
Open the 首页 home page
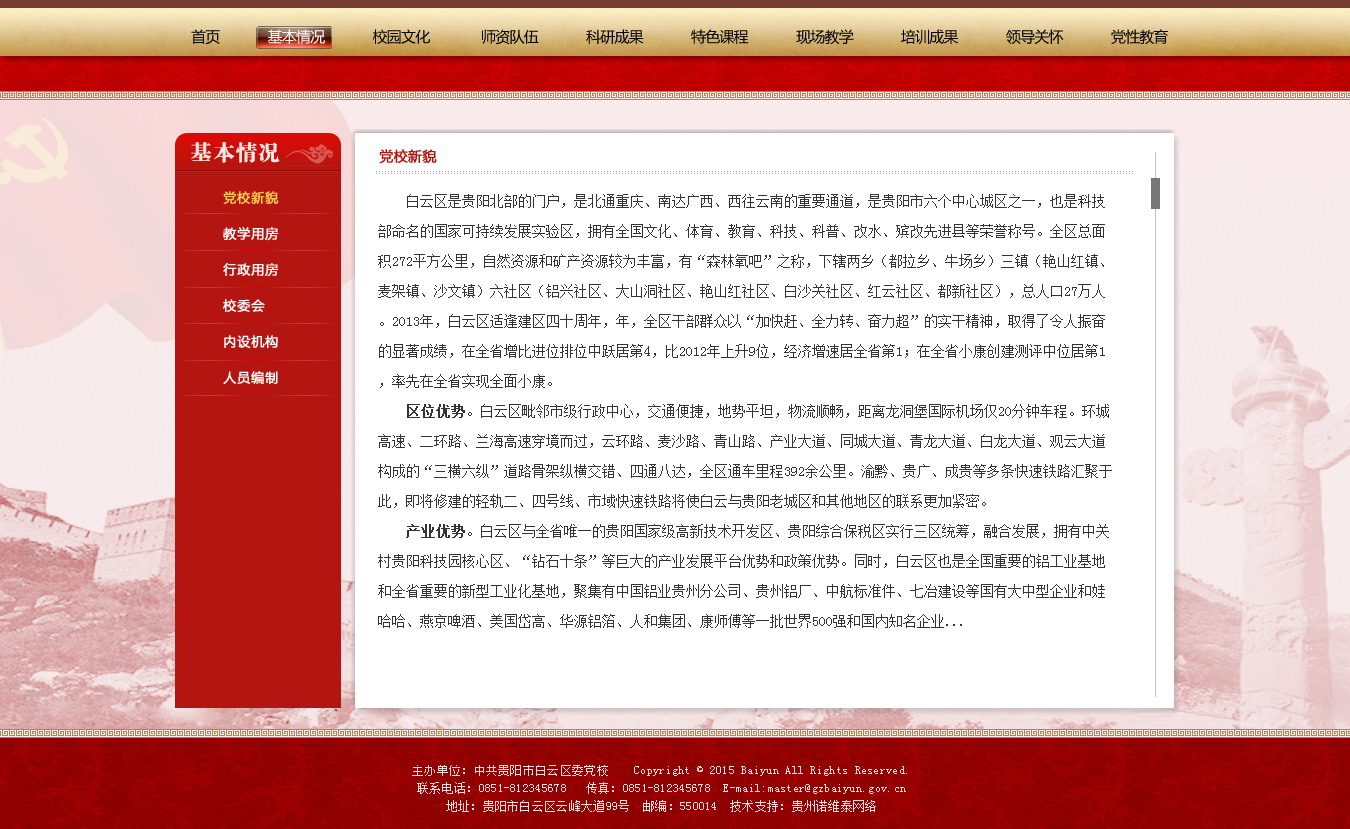tap(205, 37)
